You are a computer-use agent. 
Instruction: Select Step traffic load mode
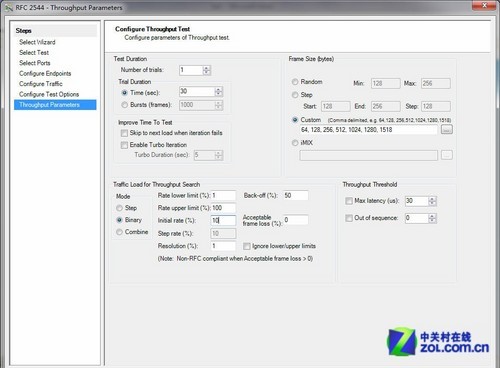pos(119,208)
